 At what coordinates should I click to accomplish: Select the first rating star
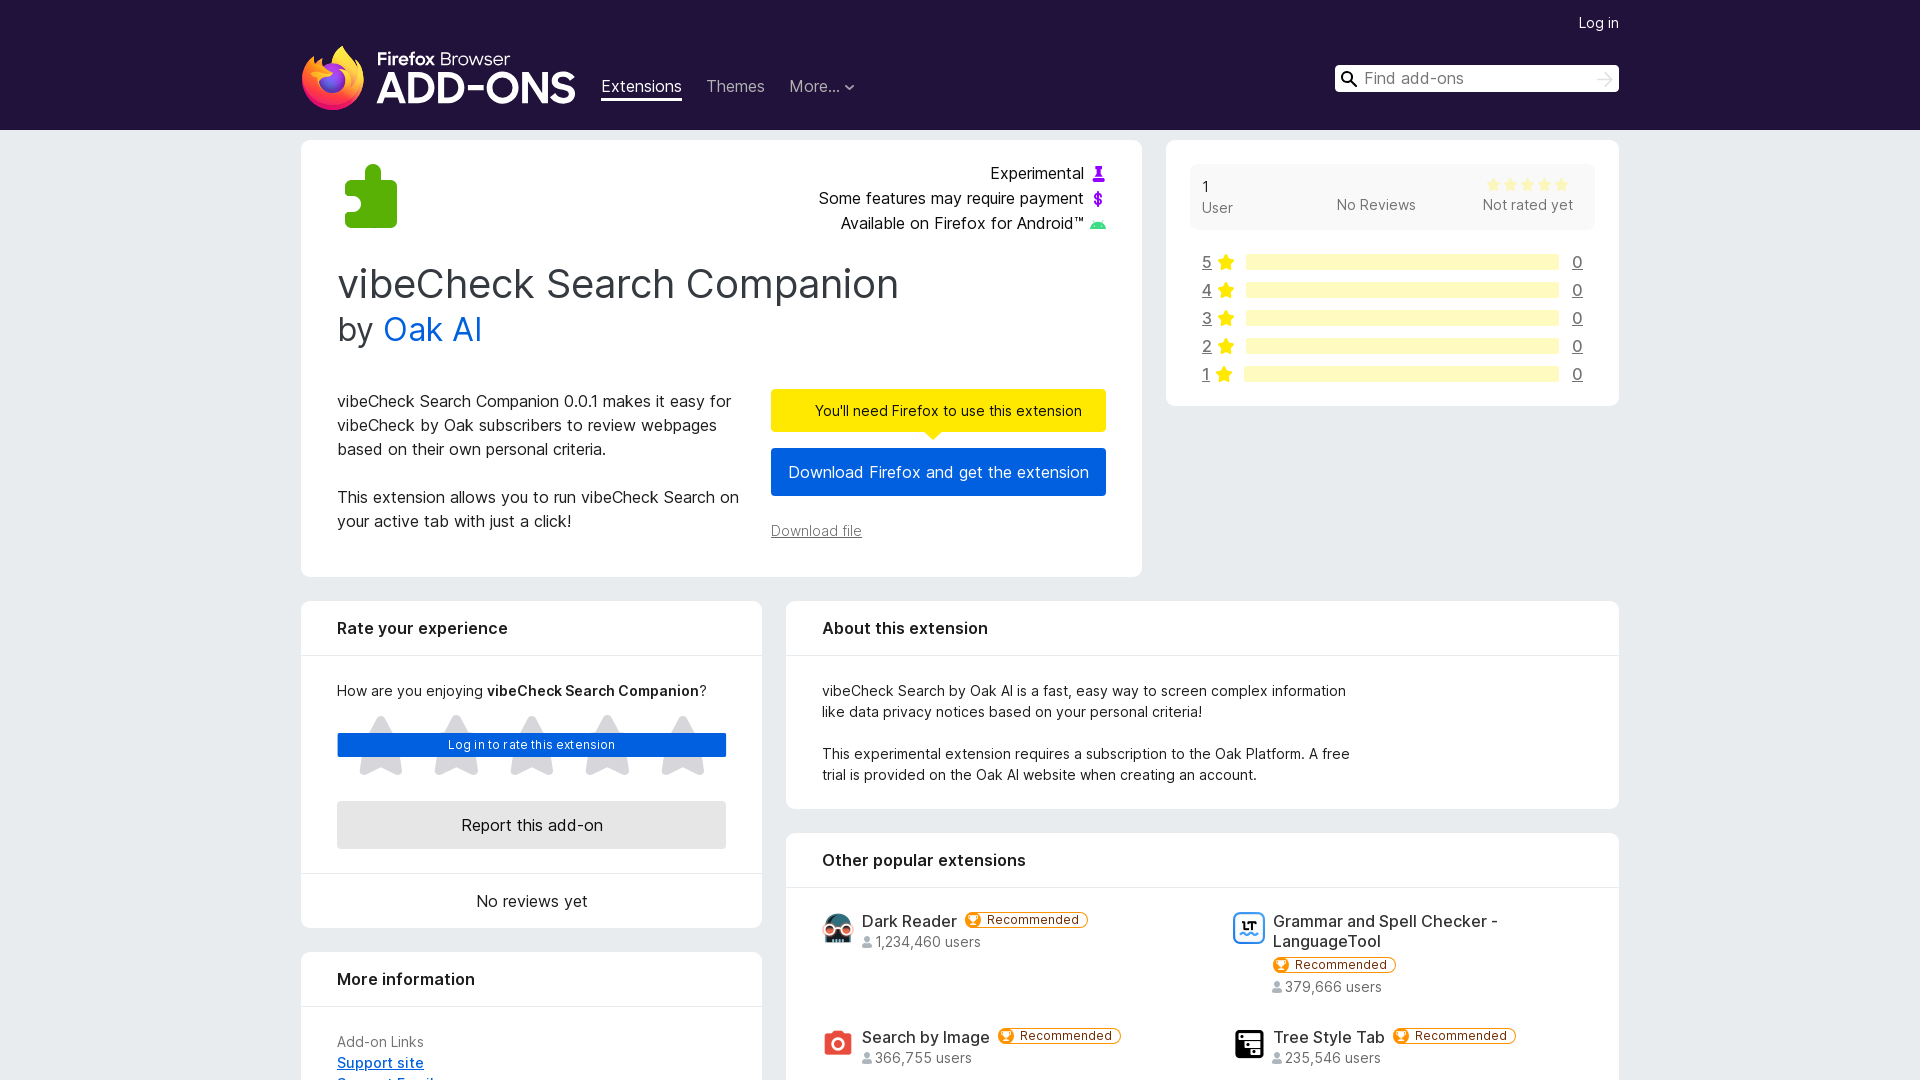tap(380, 745)
